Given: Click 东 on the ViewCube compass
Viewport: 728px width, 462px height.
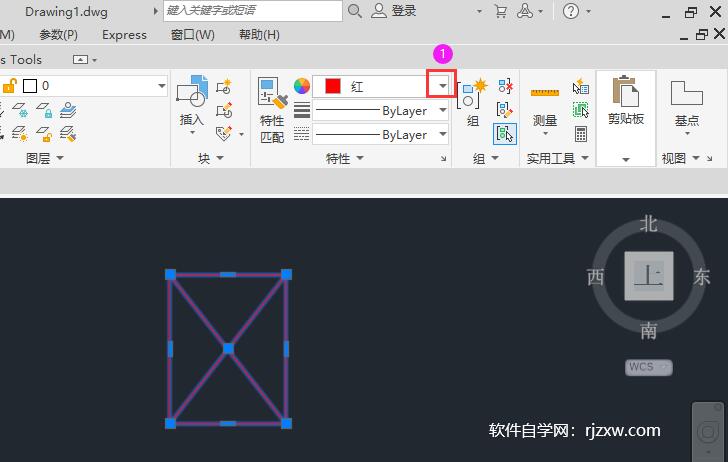Looking at the screenshot, I should point(702,277).
